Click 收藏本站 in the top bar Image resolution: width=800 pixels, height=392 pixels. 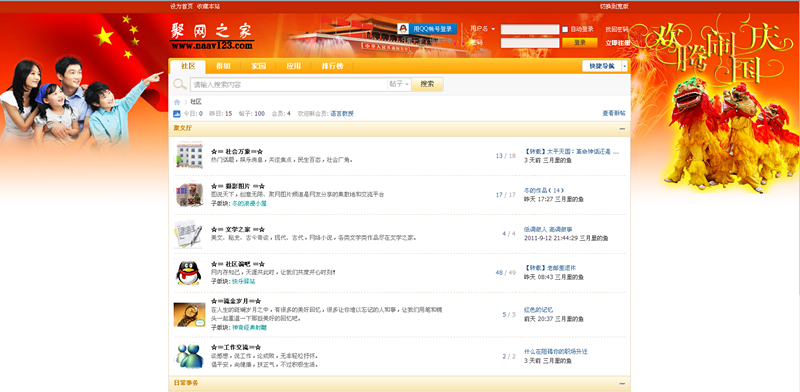(209, 6)
